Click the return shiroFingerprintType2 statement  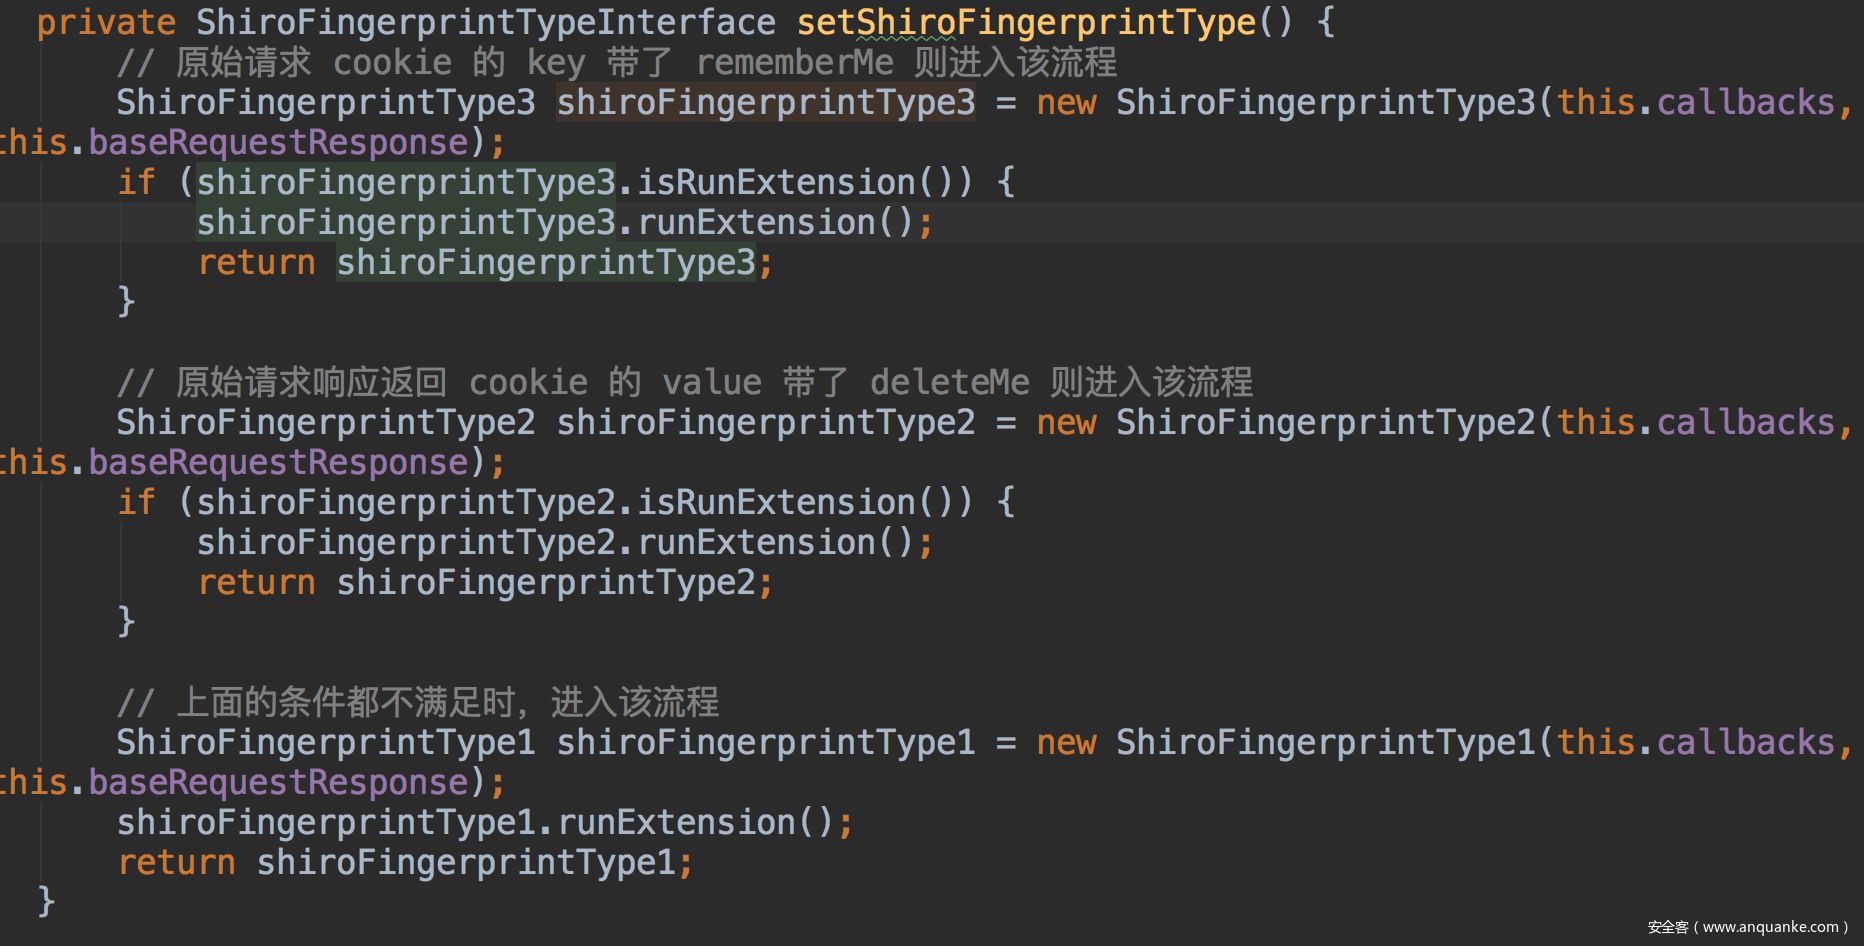(x=485, y=582)
